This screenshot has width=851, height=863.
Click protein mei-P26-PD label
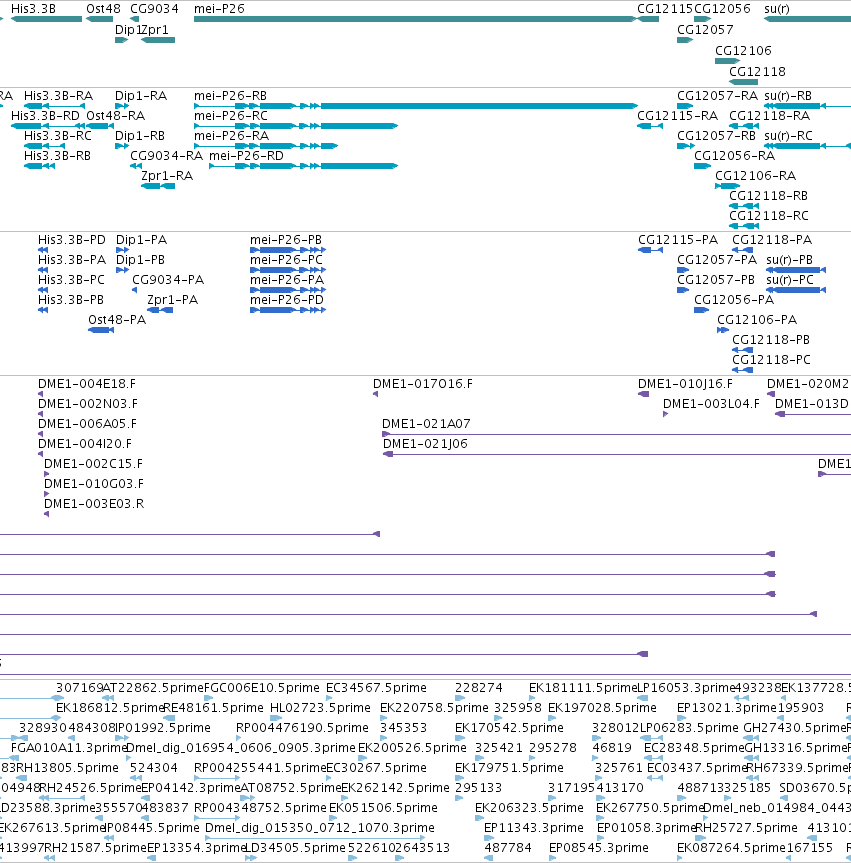point(287,300)
